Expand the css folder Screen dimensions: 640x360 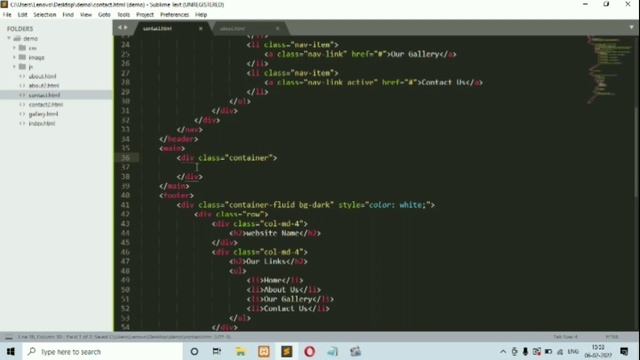[14, 48]
